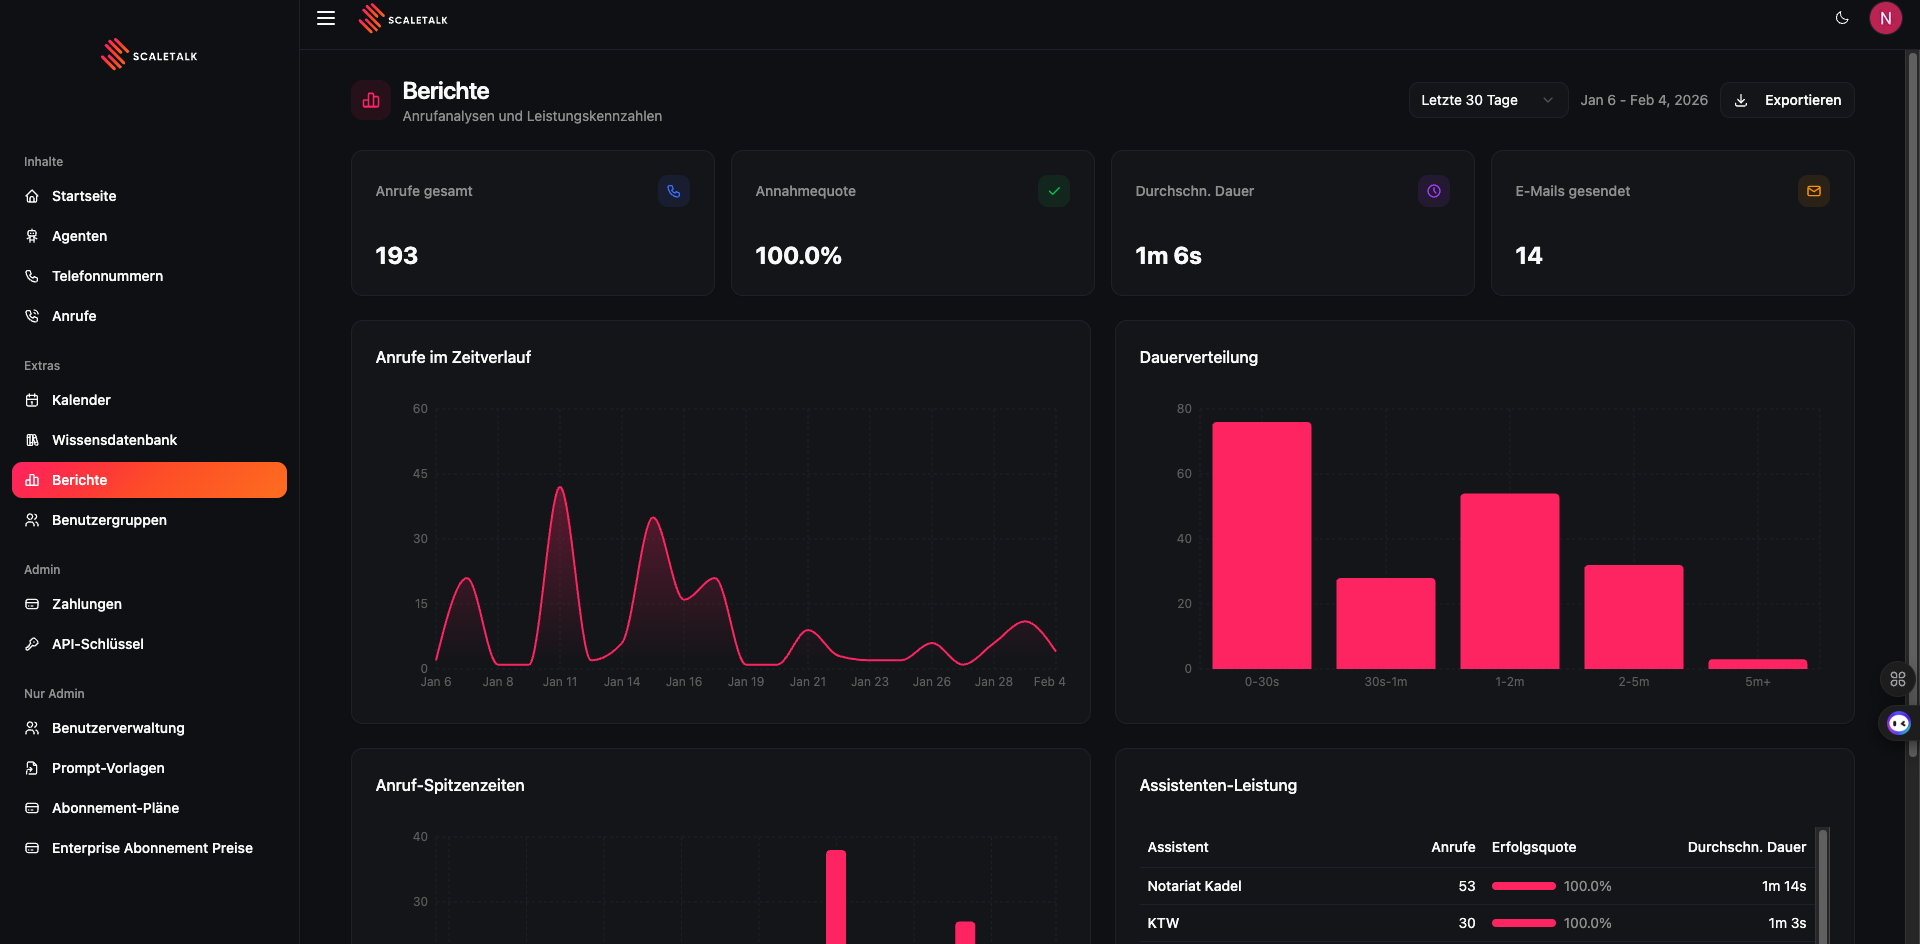Click the 0-30s bar in Dauerverteilung
Image resolution: width=1920 pixels, height=944 pixels.
pos(1262,545)
